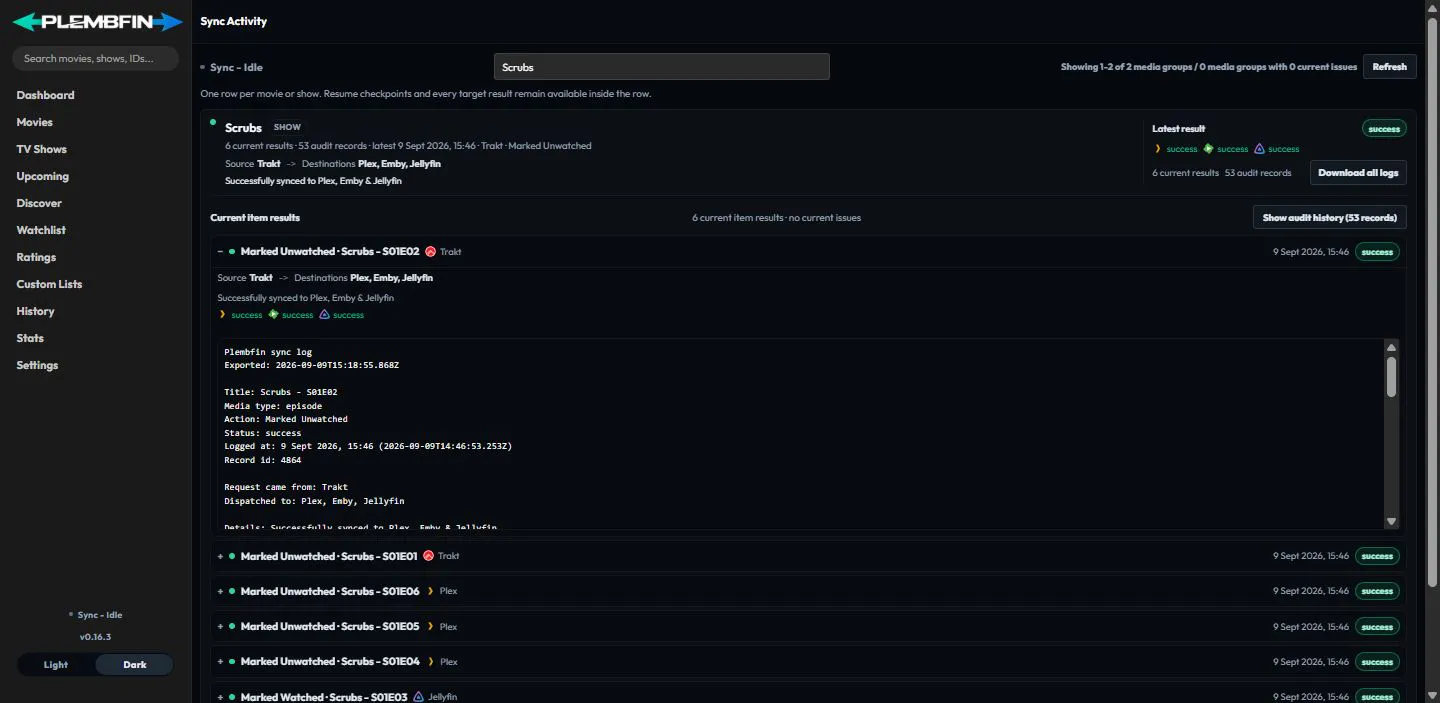1440x703 pixels.
Task: Click the green Emby icon under Latest result
Action: (1208, 149)
